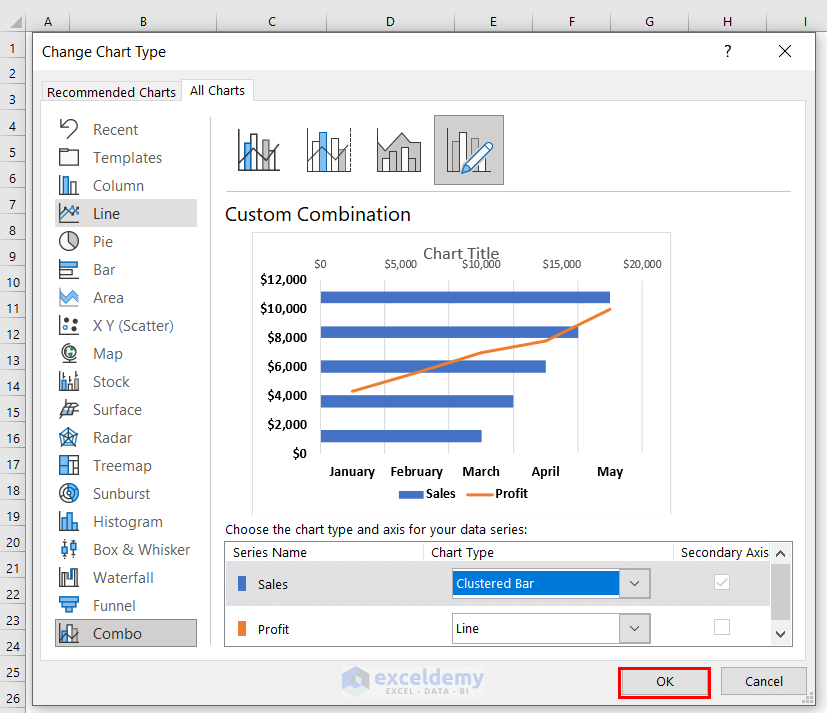827x713 pixels.
Task: Expand the series list scroll-up arrow
Action: coord(781,553)
